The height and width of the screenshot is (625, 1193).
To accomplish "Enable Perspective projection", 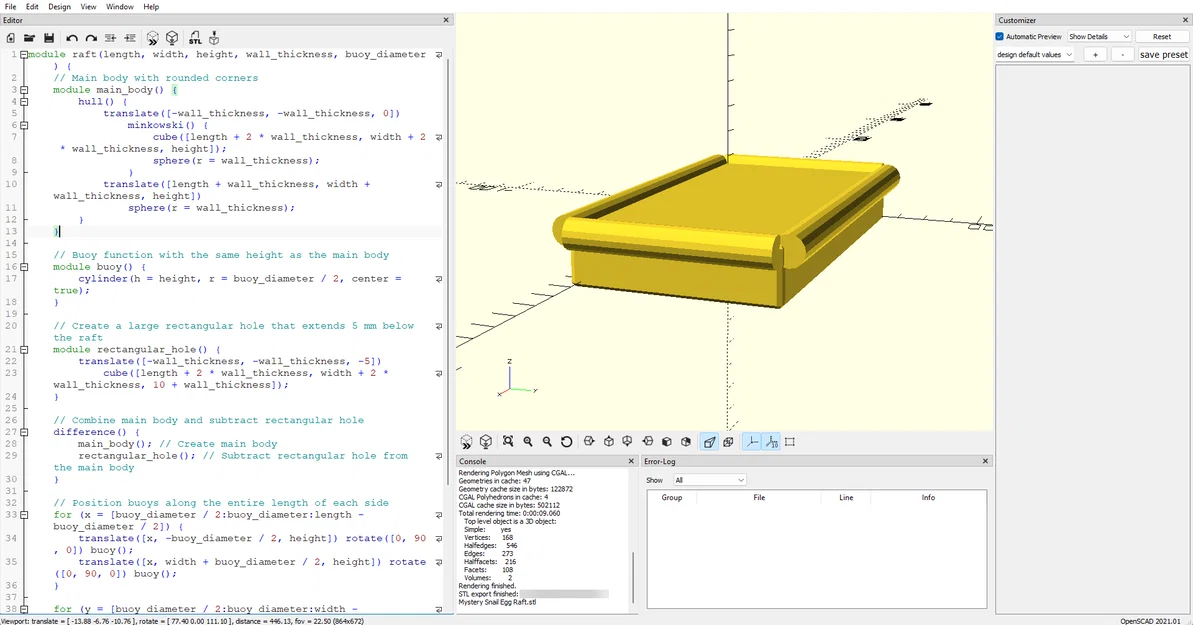I will 709,442.
